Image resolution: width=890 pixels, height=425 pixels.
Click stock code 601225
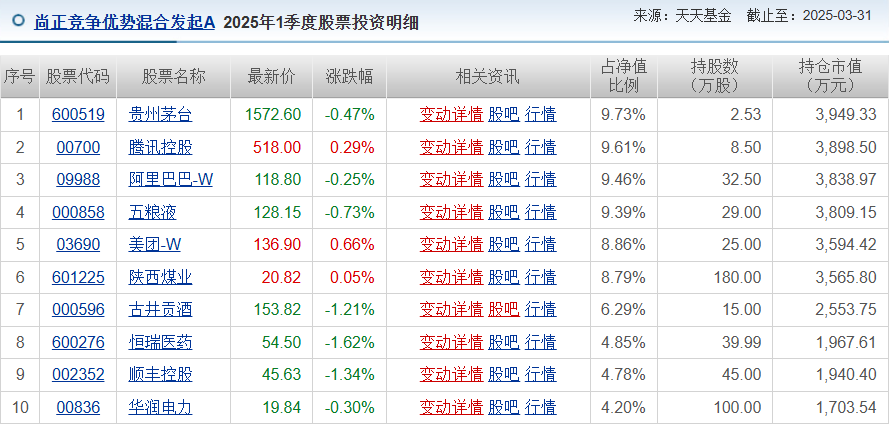tap(78, 277)
